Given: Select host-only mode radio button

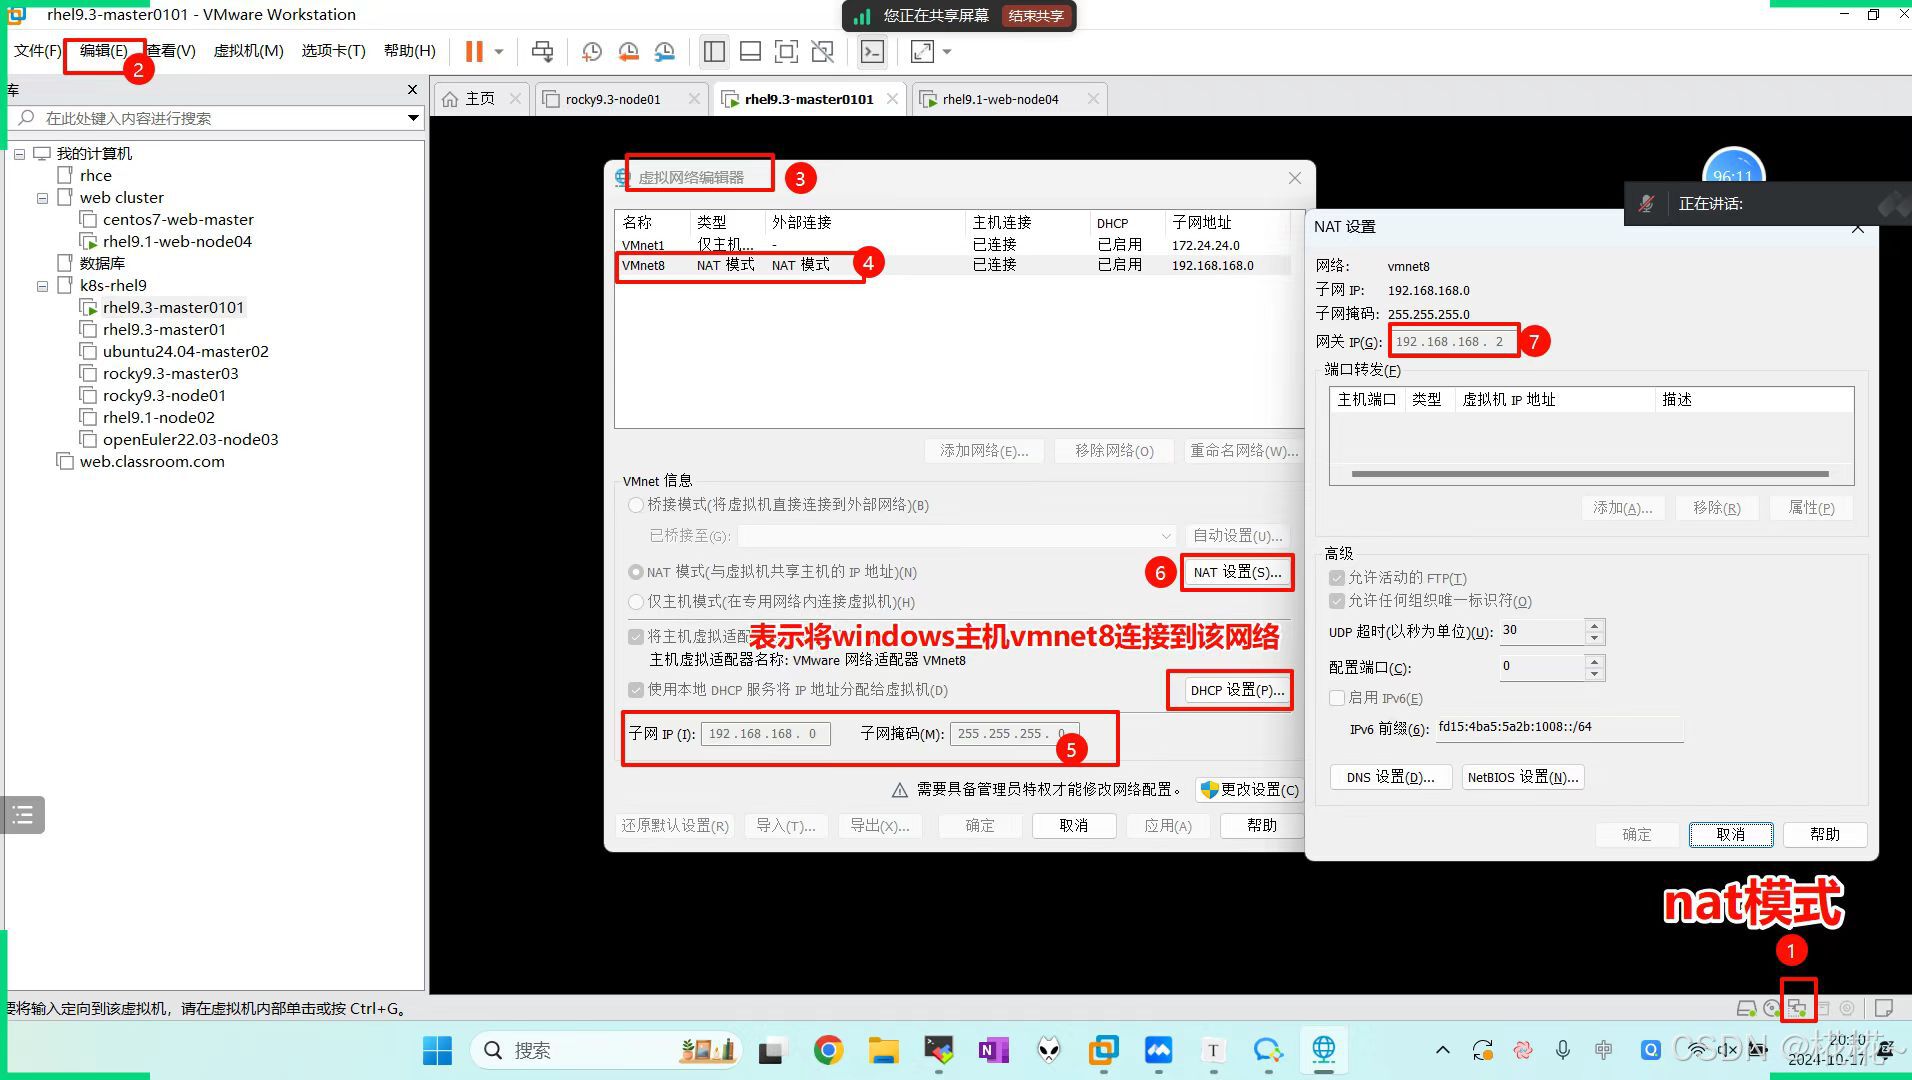Looking at the screenshot, I should 635,602.
